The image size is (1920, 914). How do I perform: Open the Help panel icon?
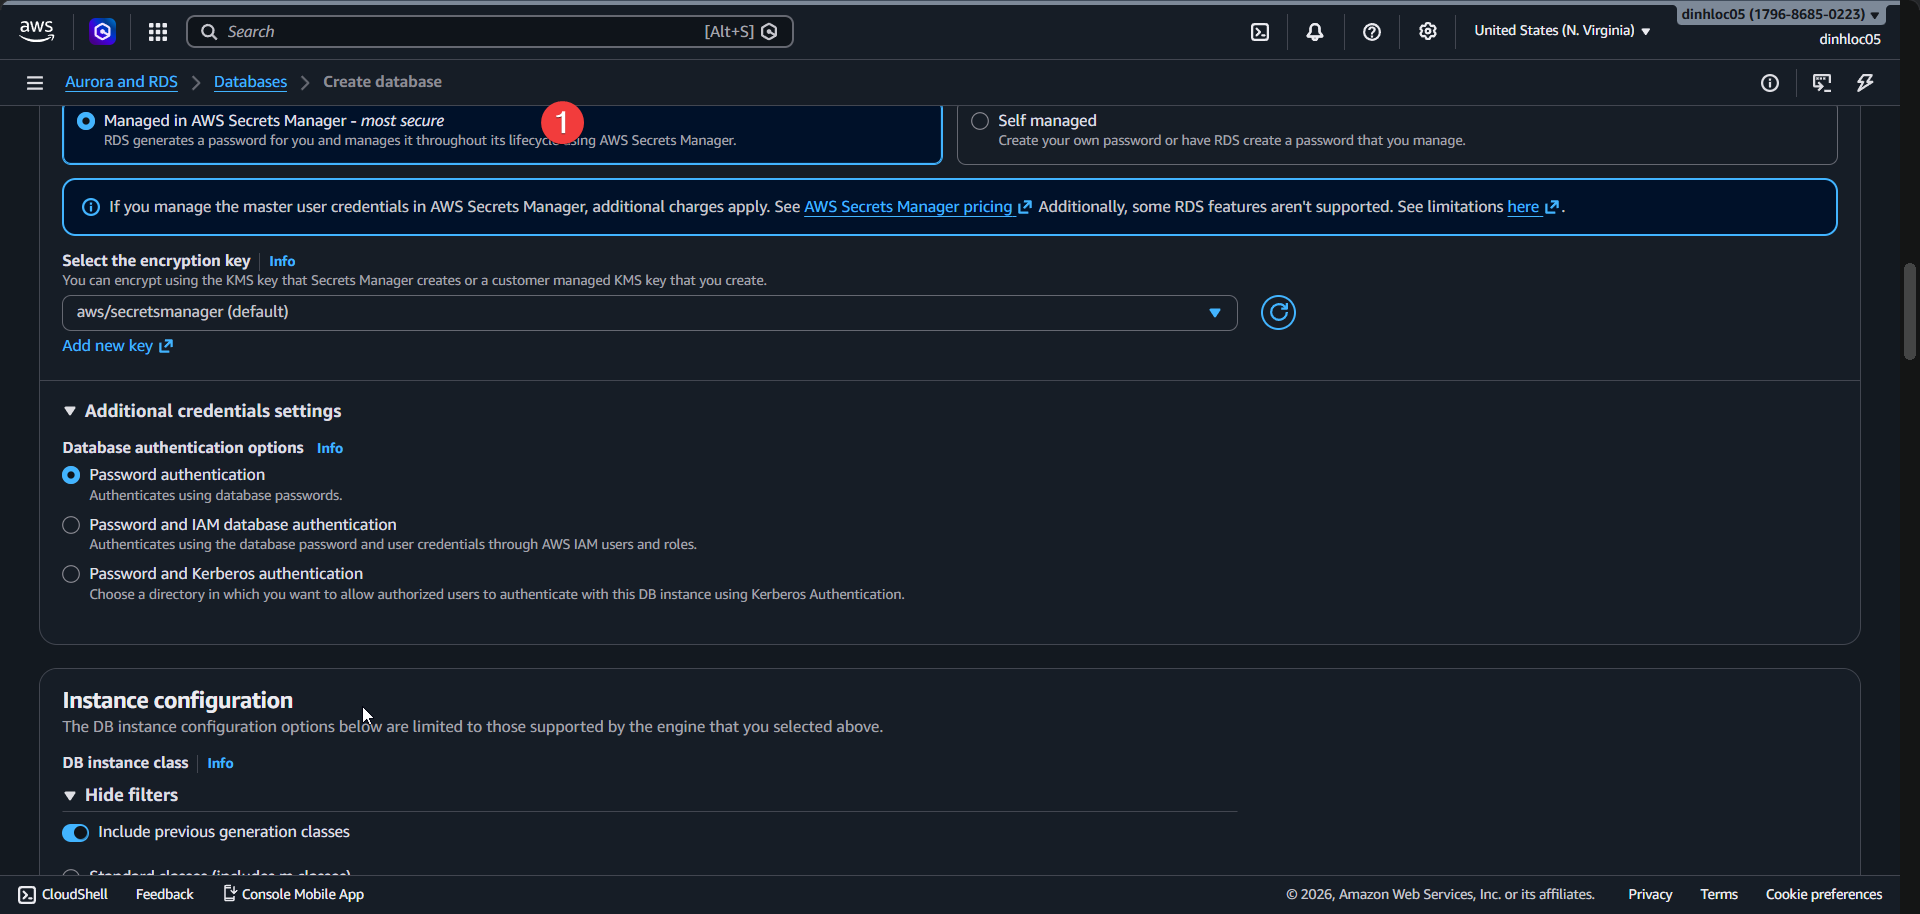coord(1371,31)
